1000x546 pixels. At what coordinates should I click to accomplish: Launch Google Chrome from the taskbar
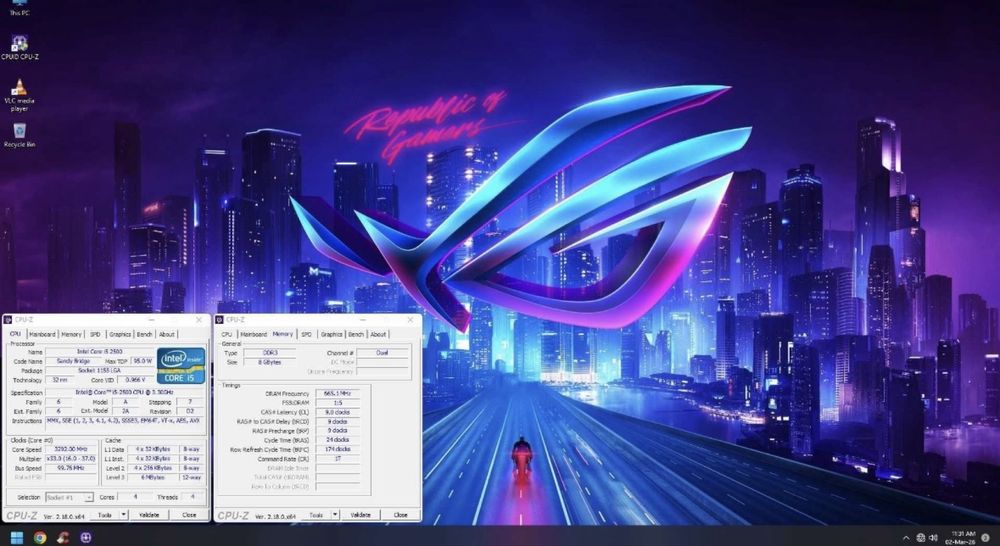click(x=40, y=538)
